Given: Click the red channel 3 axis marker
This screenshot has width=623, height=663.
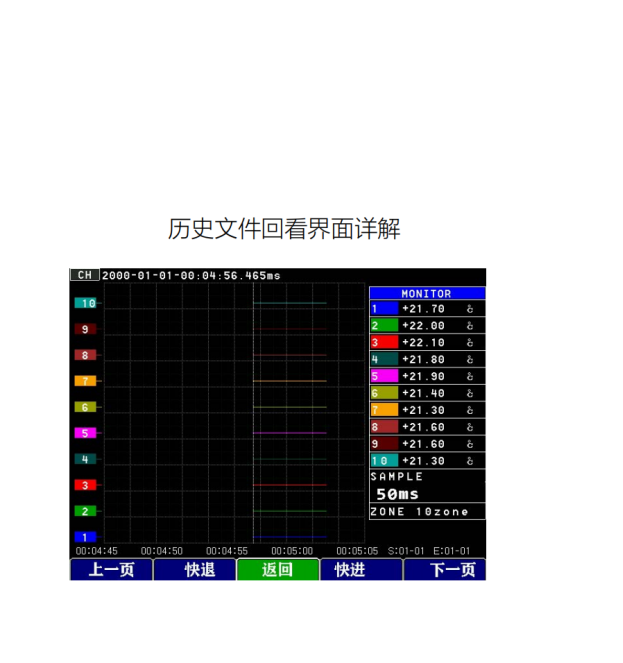Looking at the screenshot, I should pyautogui.click(x=85, y=485).
